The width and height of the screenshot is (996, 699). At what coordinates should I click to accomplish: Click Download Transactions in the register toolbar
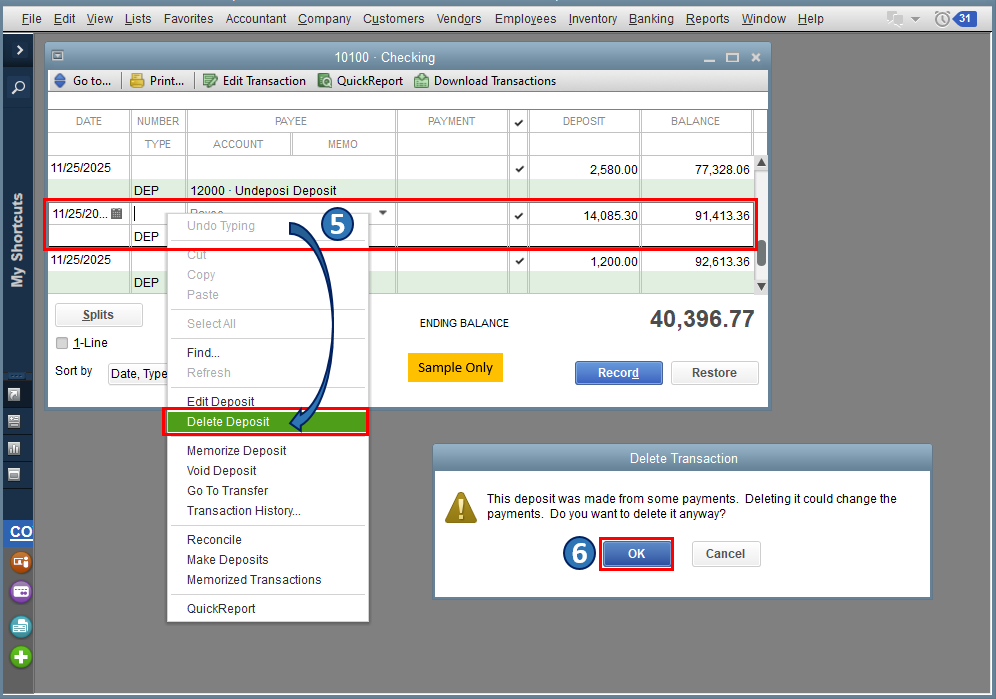click(485, 81)
